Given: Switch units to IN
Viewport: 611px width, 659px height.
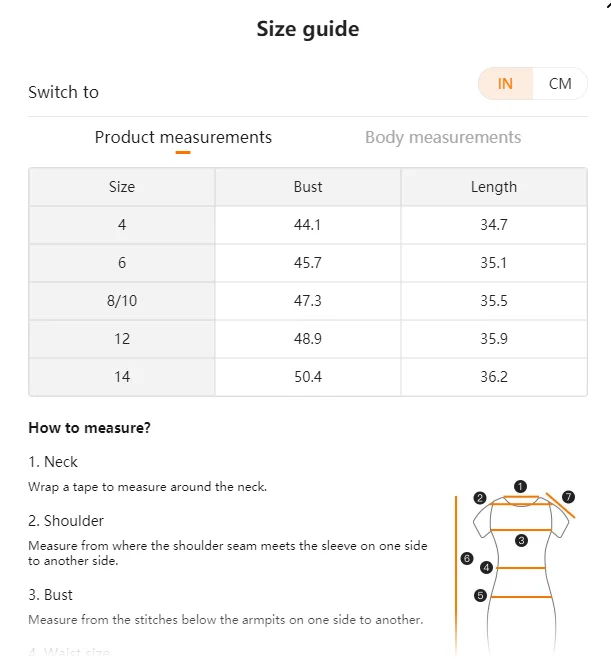Looking at the screenshot, I should pos(505,84).
